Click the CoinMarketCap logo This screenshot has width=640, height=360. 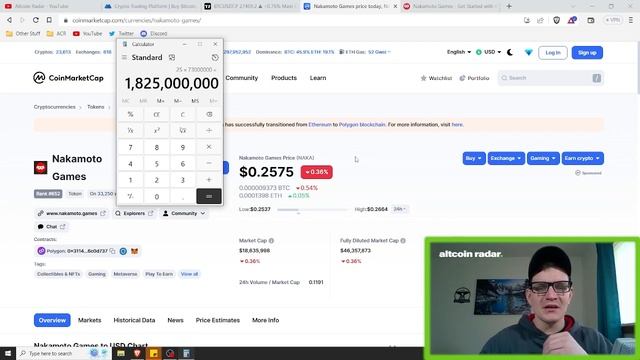[x=68, y=78]
